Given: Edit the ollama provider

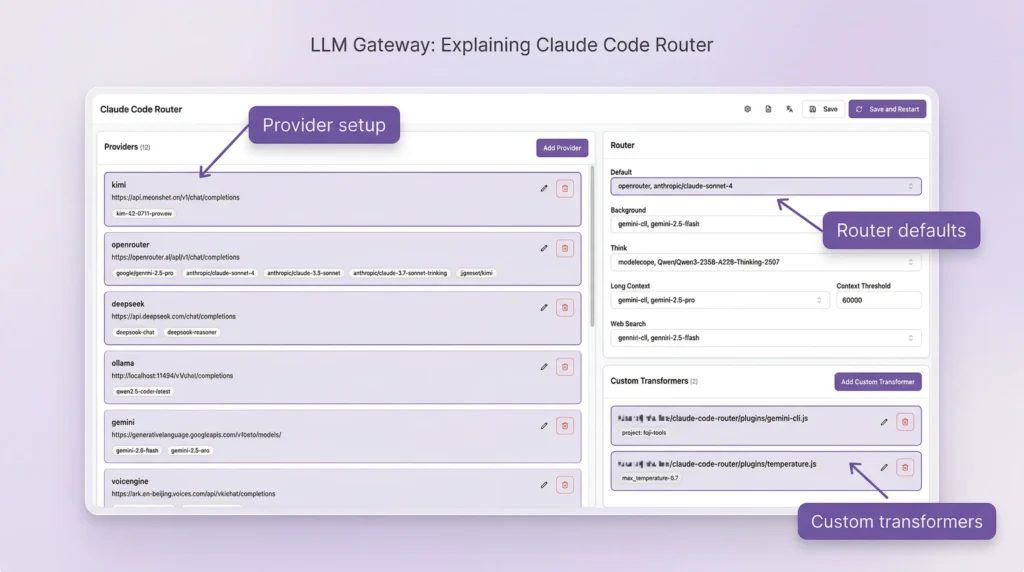Looking at the screenshot, I should [544, 367].
